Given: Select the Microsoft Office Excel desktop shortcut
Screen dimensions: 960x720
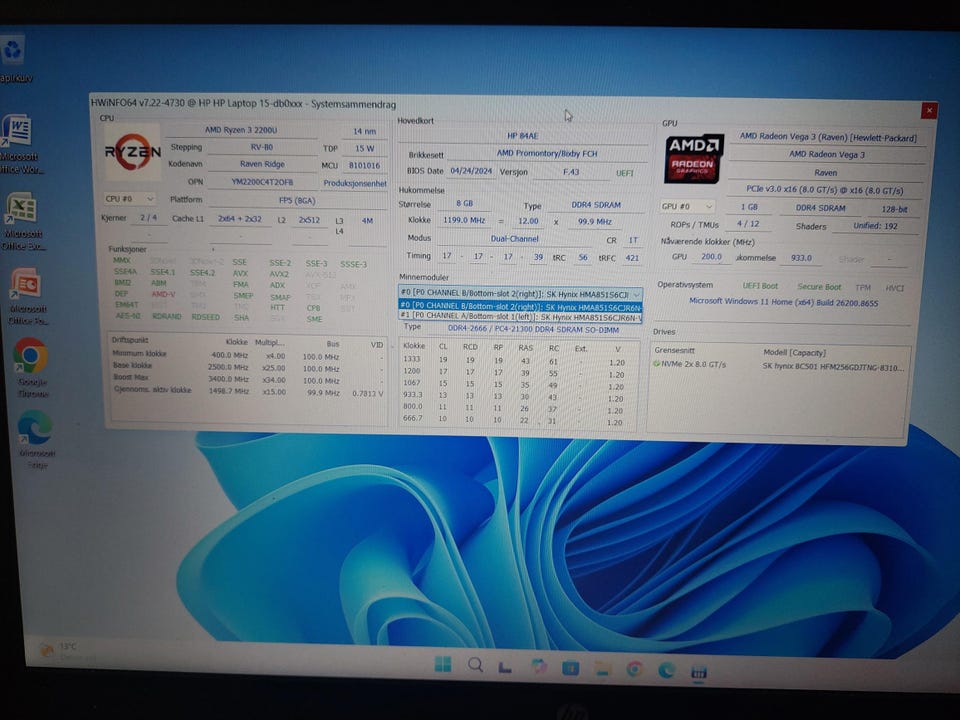Looking at the screenshot, I should [22, 209].
